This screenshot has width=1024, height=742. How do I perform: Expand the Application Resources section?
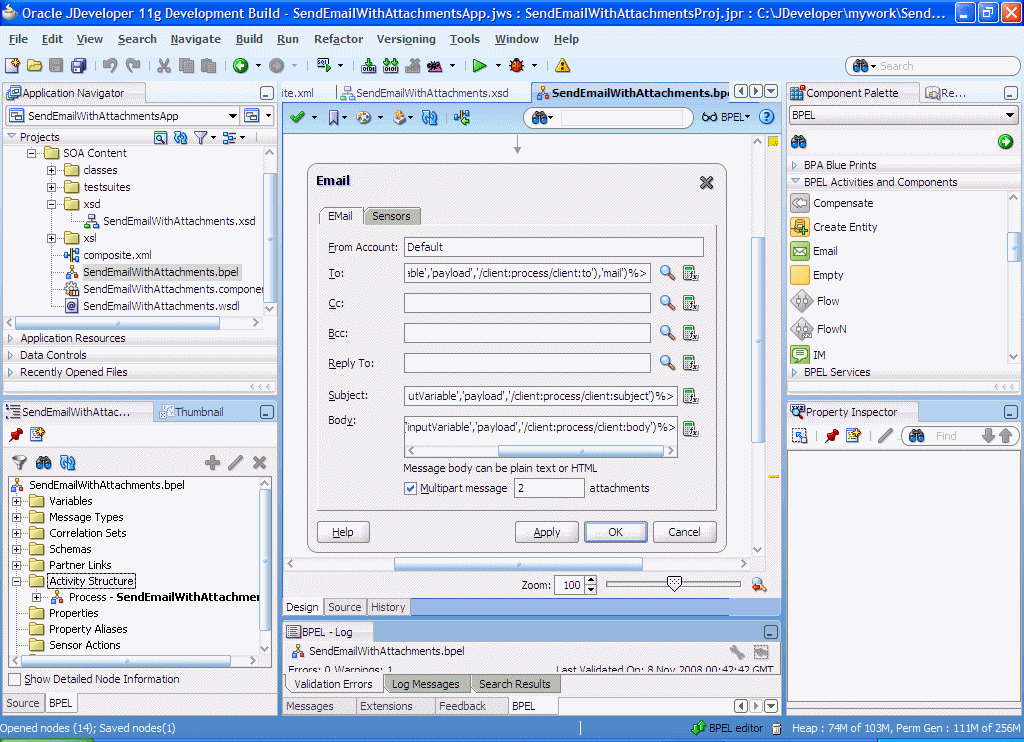pyautogui.click(x=10, y=338)
